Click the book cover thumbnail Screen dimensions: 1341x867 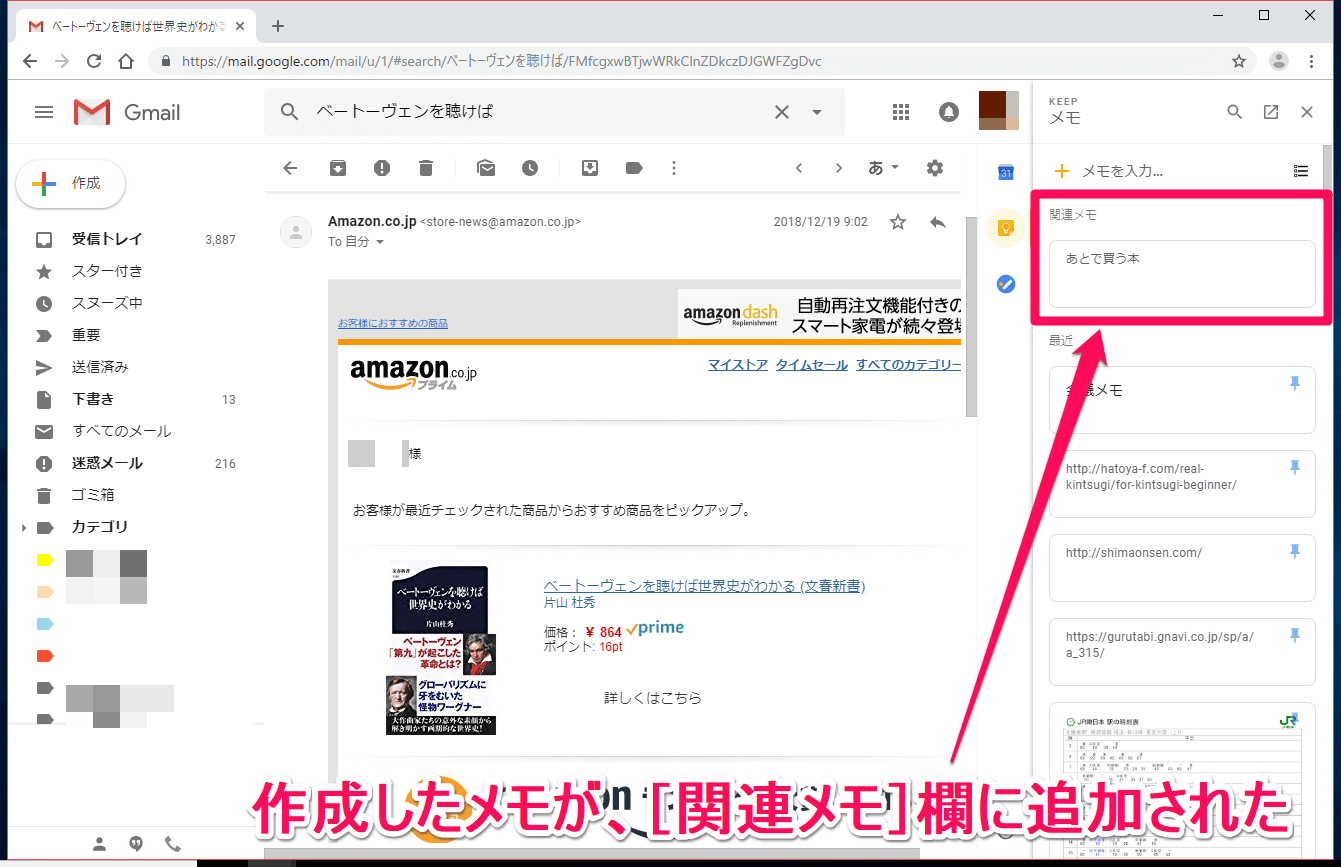coord(441,650)
